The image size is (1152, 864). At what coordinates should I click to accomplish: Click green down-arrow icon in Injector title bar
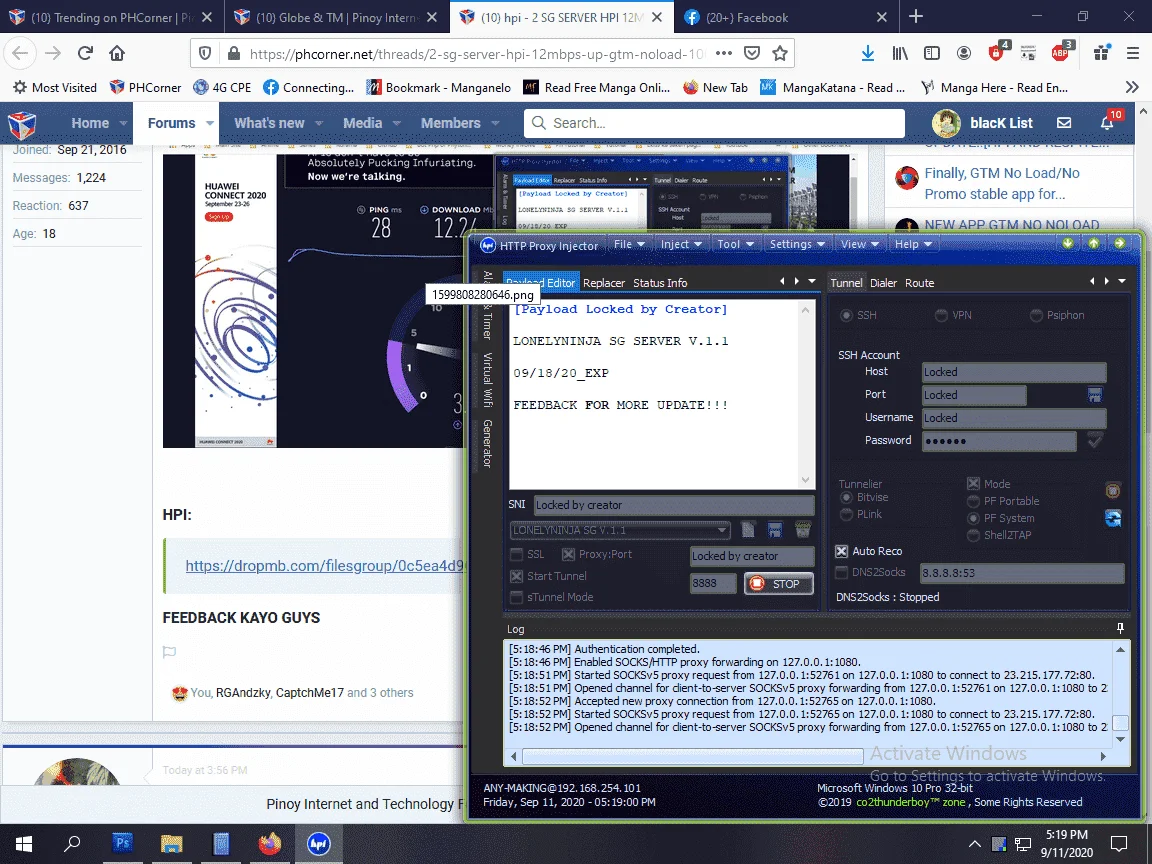(x=1068, y=243)
